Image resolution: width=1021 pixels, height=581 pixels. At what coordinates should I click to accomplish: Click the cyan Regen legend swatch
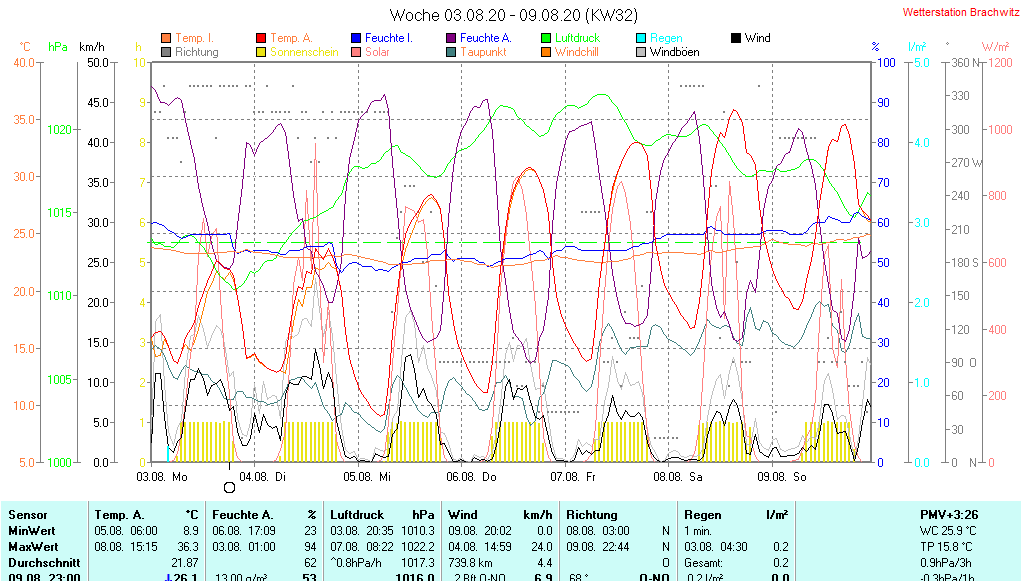click(x=642, y=38)
